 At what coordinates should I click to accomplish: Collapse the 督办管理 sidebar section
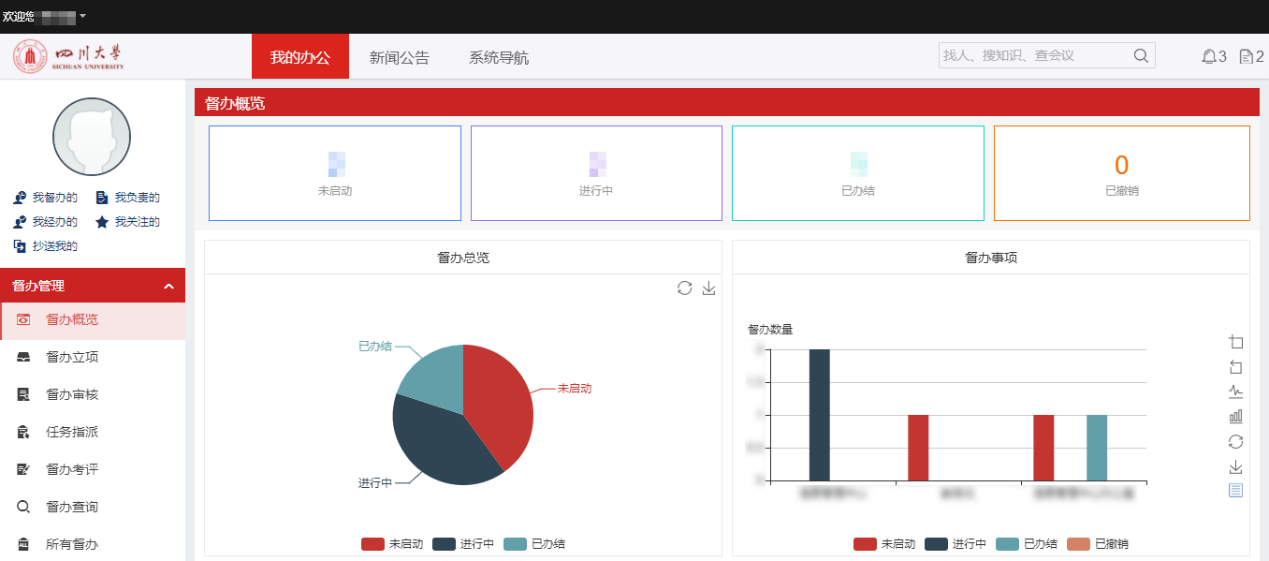click(x=168, y=286)
